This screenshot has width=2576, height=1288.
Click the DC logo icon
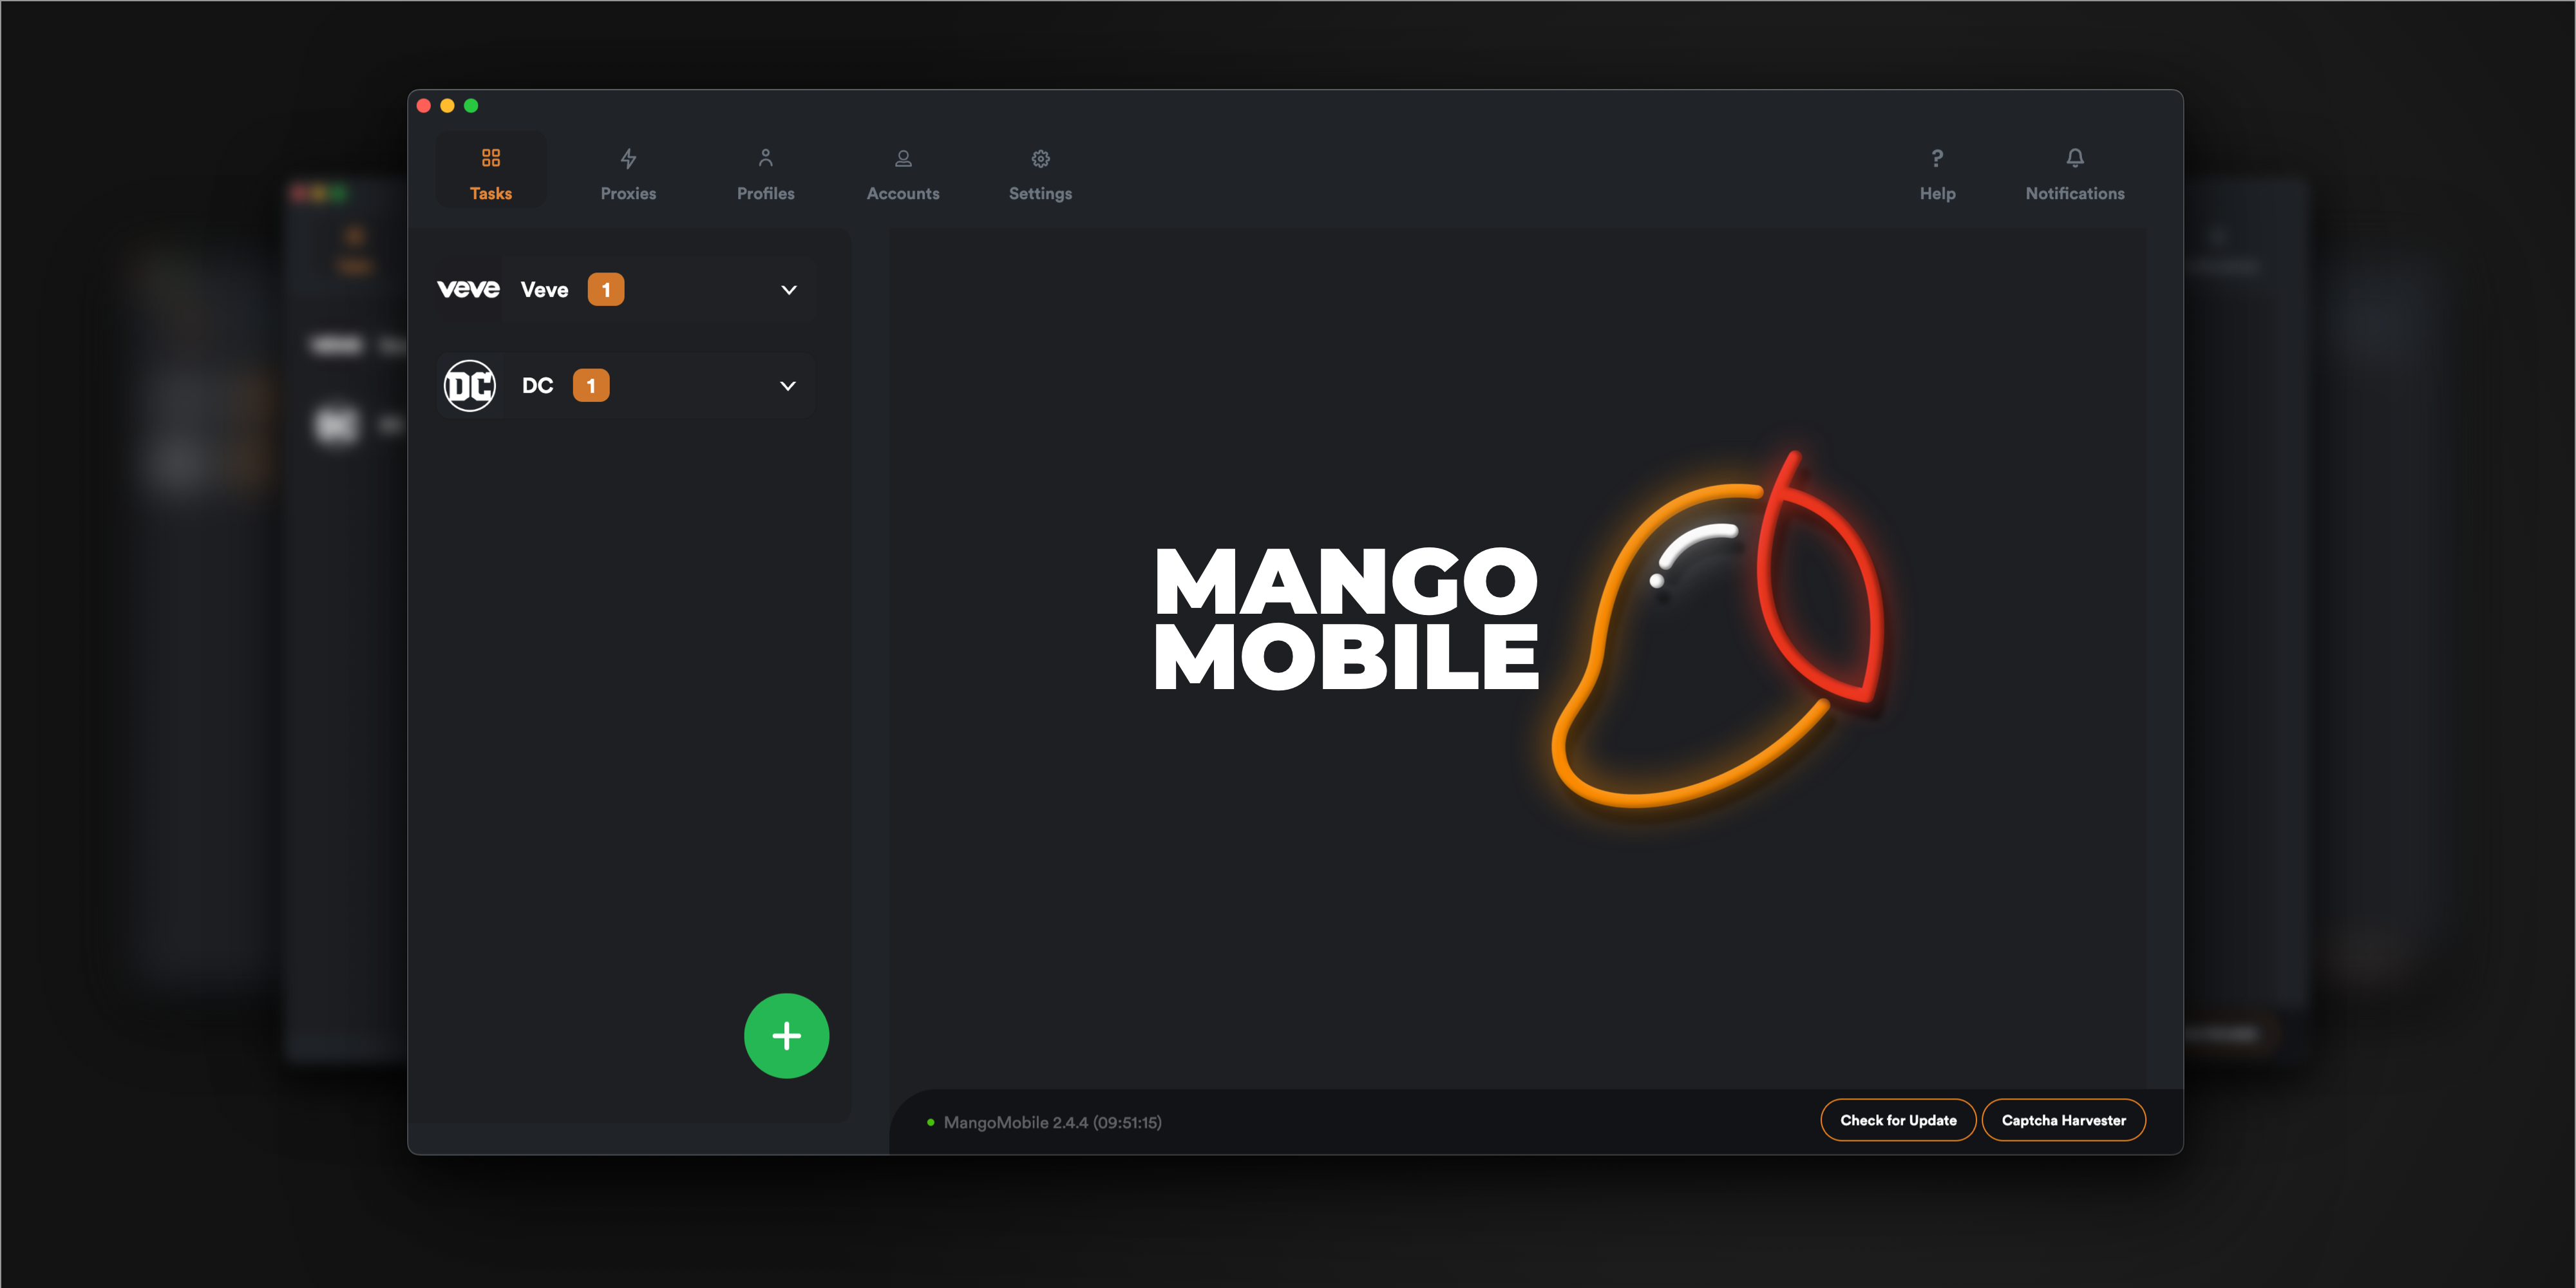tap(469, 386)
